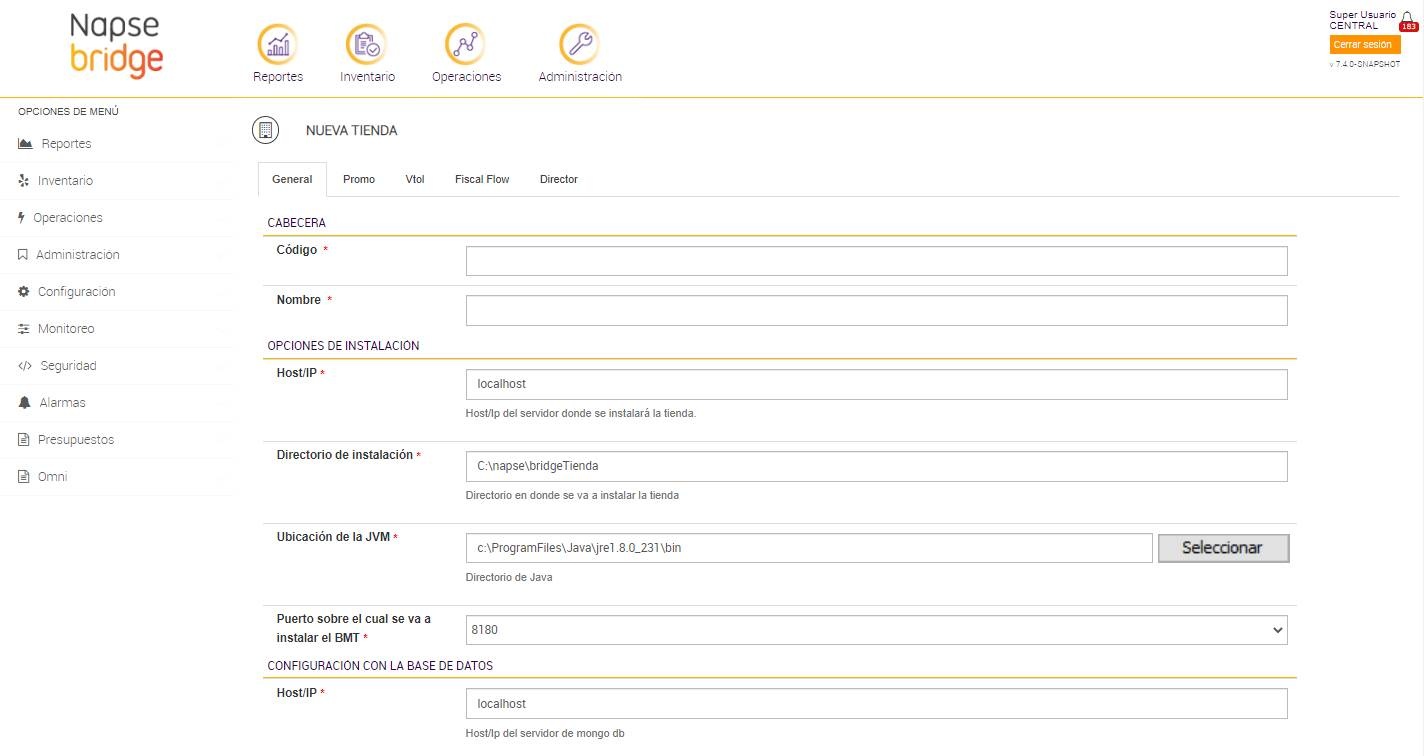Focus the Nombre text field
This screenshot has width=1424, height=756.
point(876,311)
